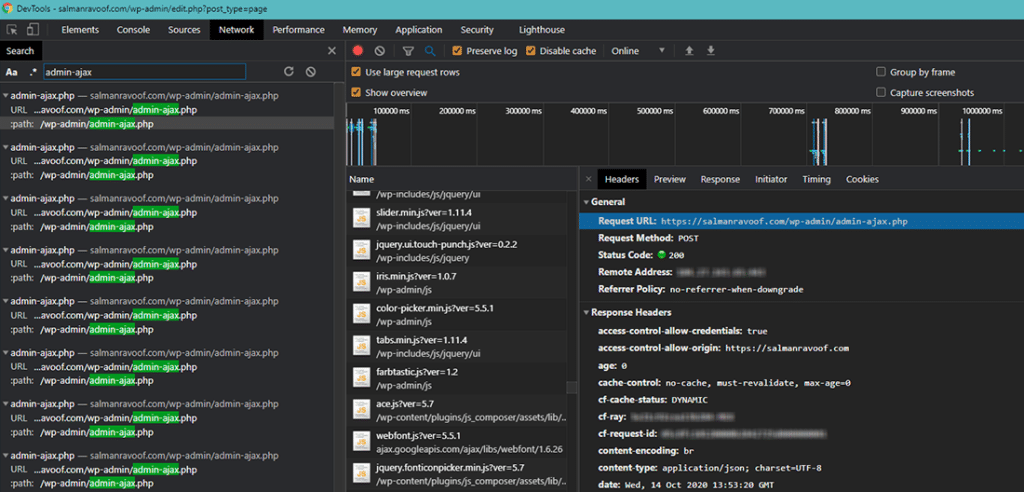Select the color-picker.min.js request
The image size is (1024, 492).
tap(436, 308)
